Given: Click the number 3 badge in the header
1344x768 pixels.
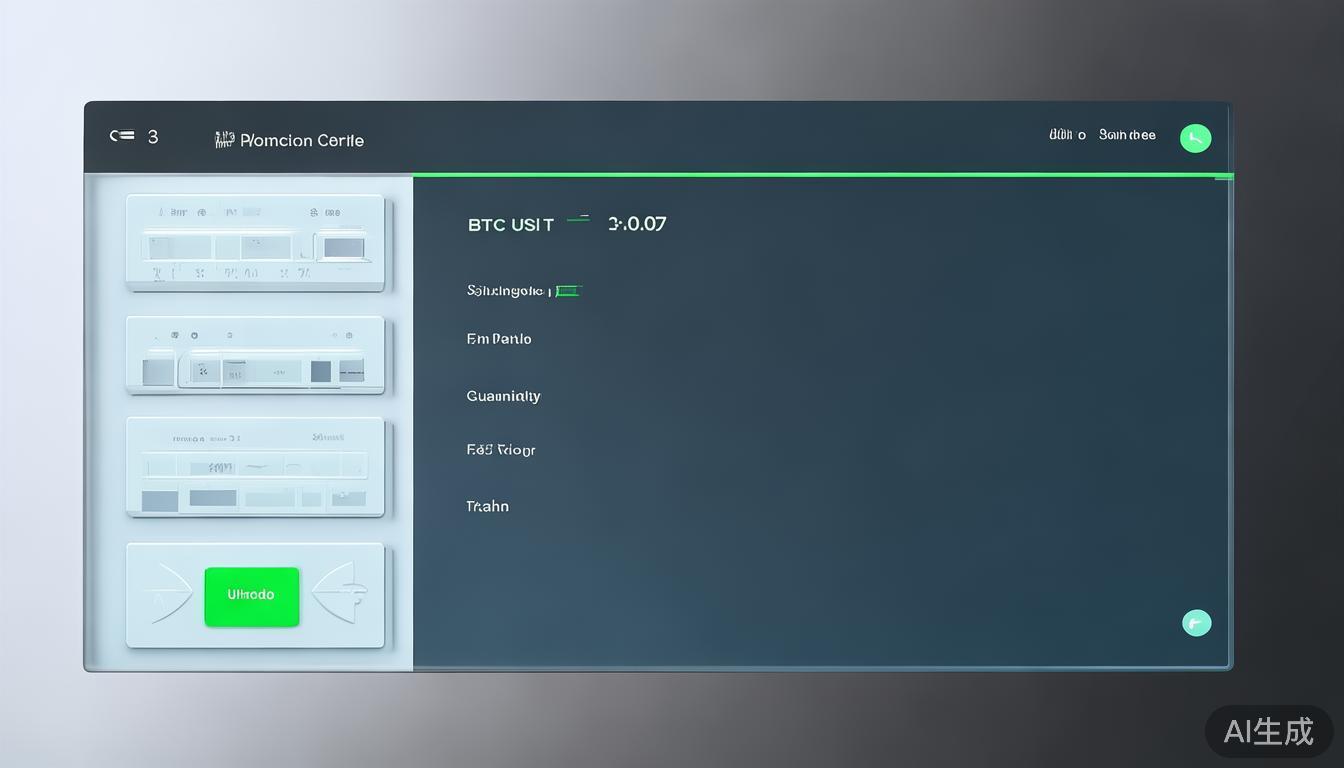Looking at the screenshot, I should (x=153, y=136).
